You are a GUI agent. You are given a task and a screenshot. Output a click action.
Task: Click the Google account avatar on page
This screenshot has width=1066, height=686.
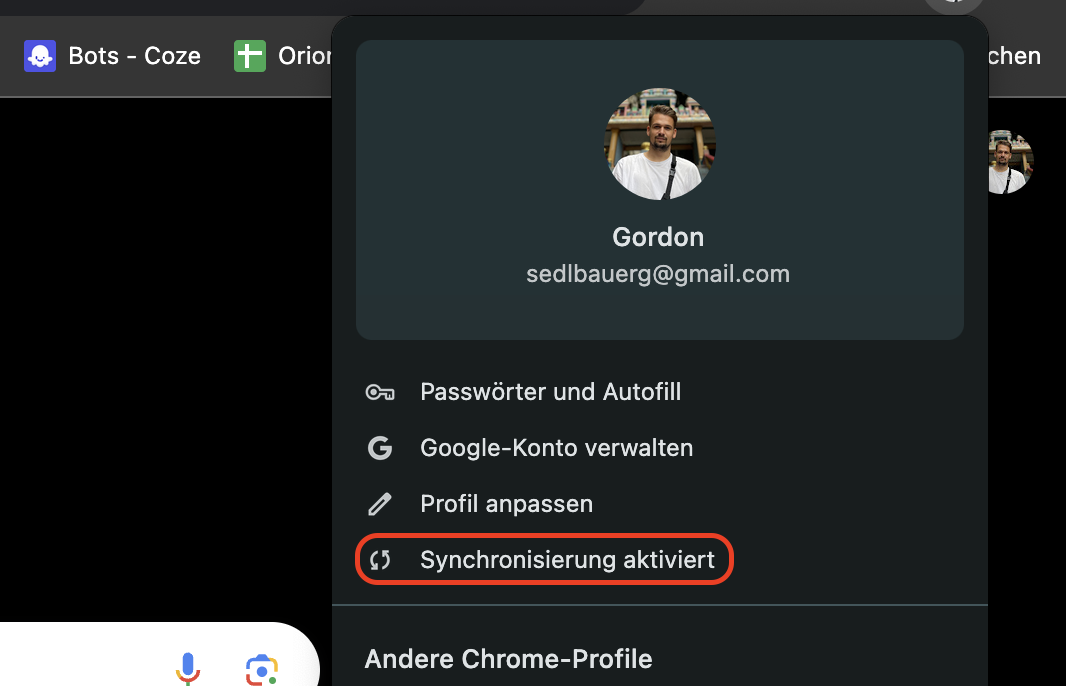[1008, 162]
